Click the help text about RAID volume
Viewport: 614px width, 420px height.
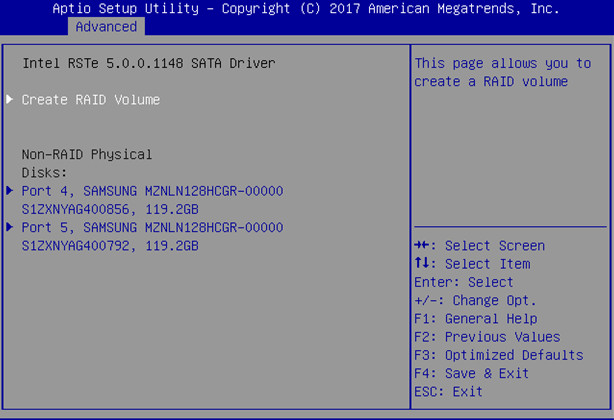coord(503,72)
